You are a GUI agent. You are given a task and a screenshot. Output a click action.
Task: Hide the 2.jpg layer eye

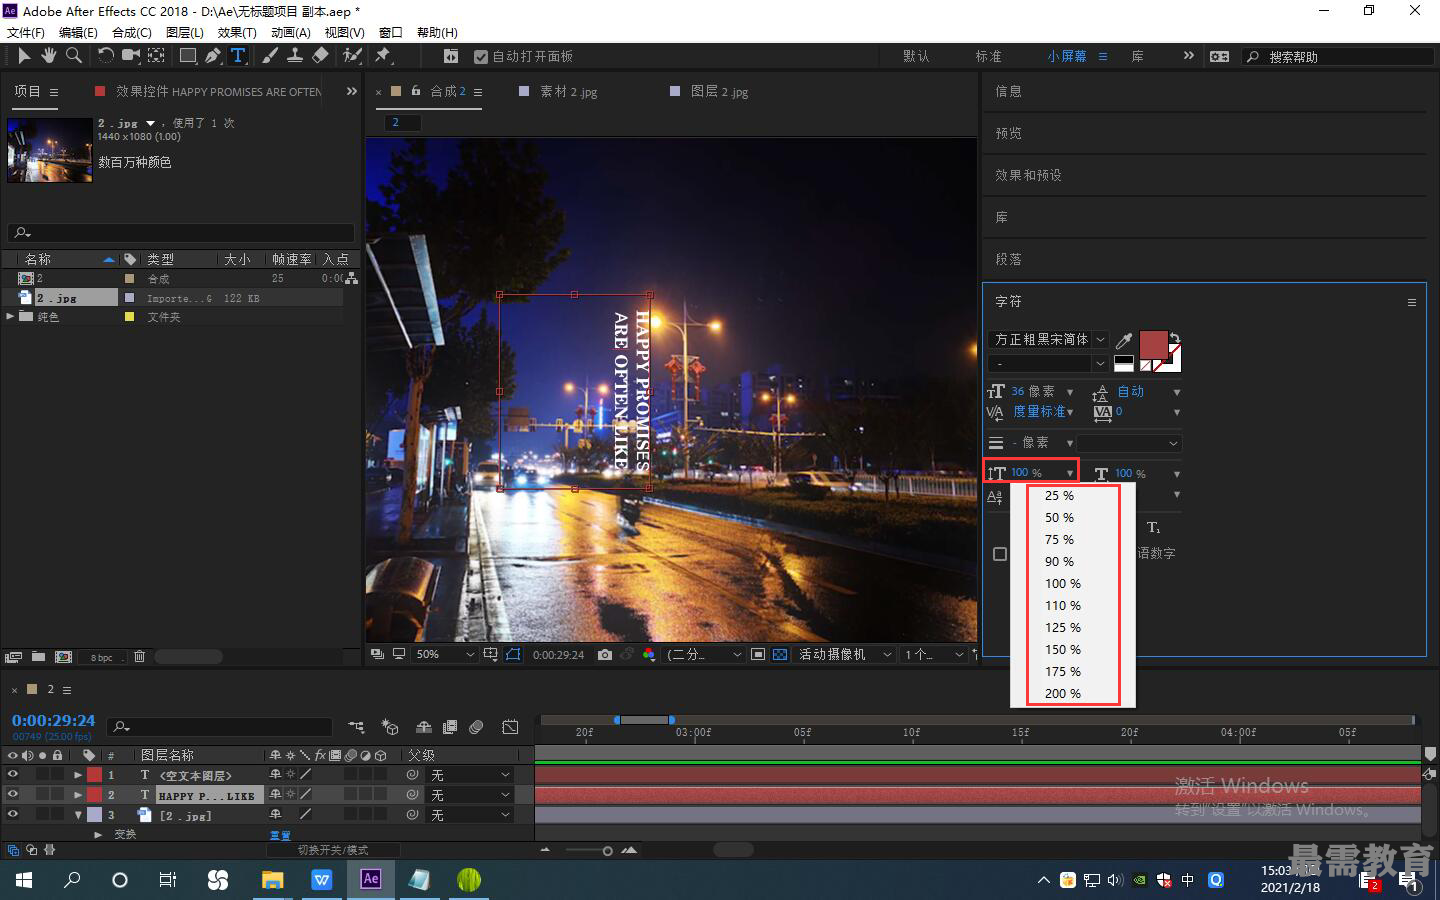pyautogui.click(x=13, y=814)
